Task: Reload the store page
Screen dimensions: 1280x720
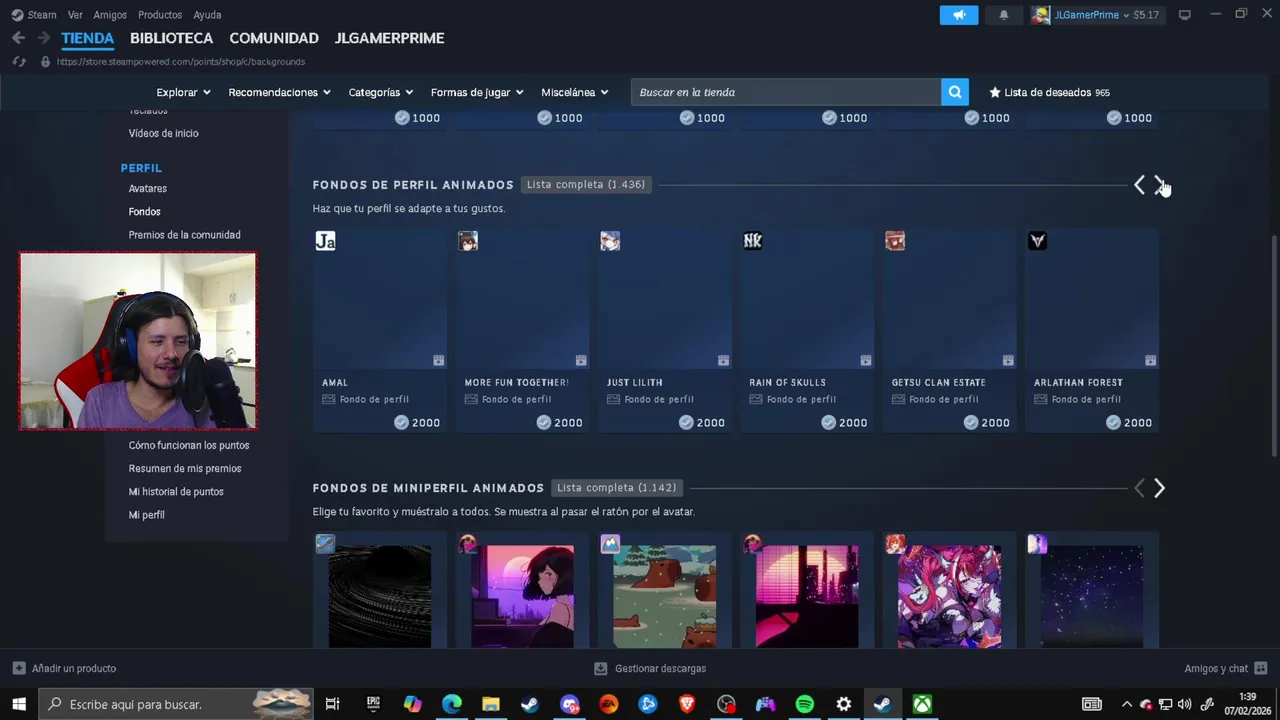Action: [19, 62]
